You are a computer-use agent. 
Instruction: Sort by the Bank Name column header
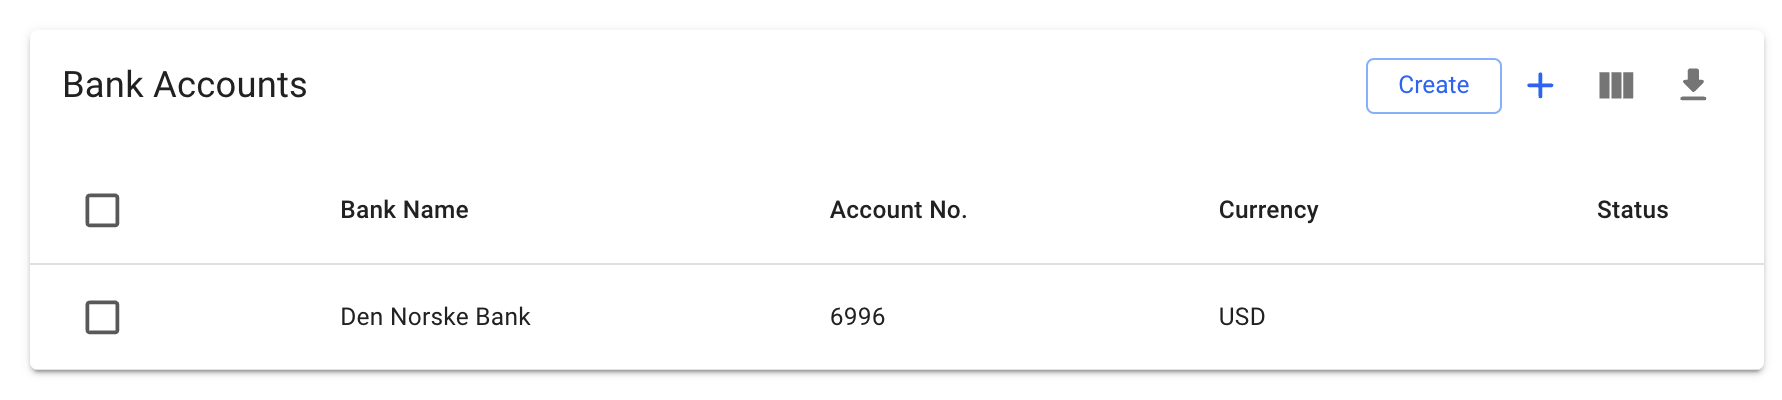404,210
